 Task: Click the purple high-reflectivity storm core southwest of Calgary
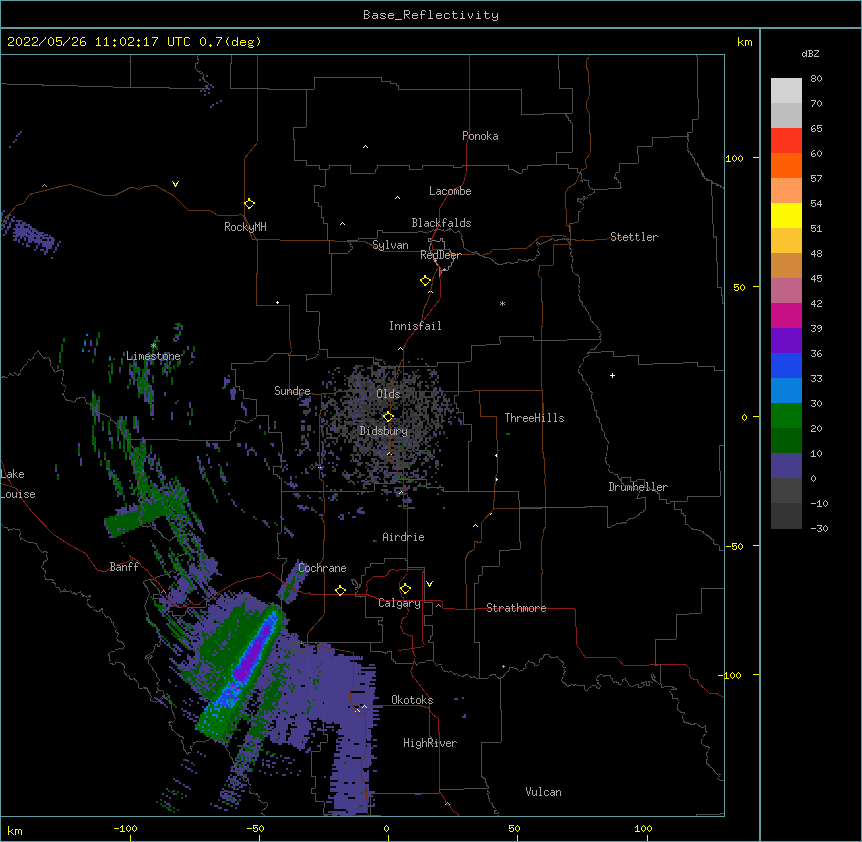(253, 652)
